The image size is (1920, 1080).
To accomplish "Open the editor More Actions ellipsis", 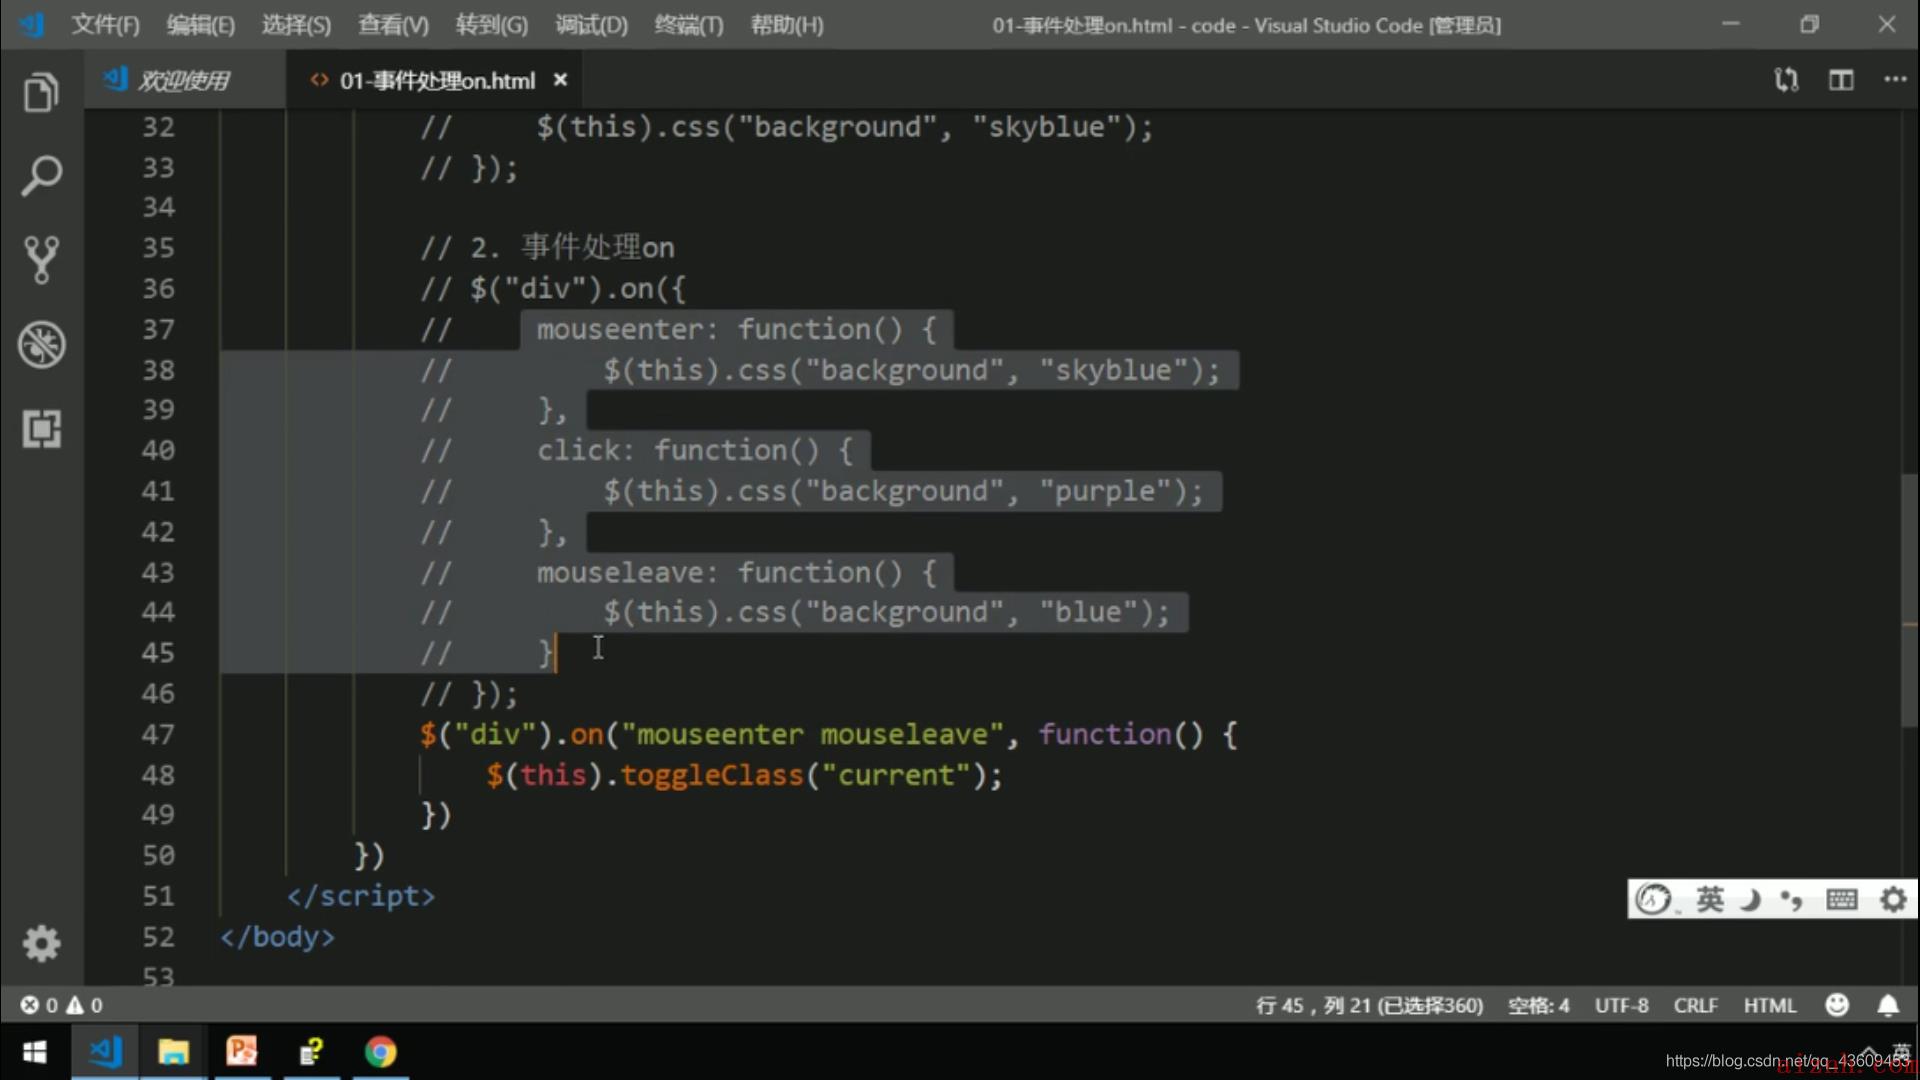I will [x=1895, y=79].
